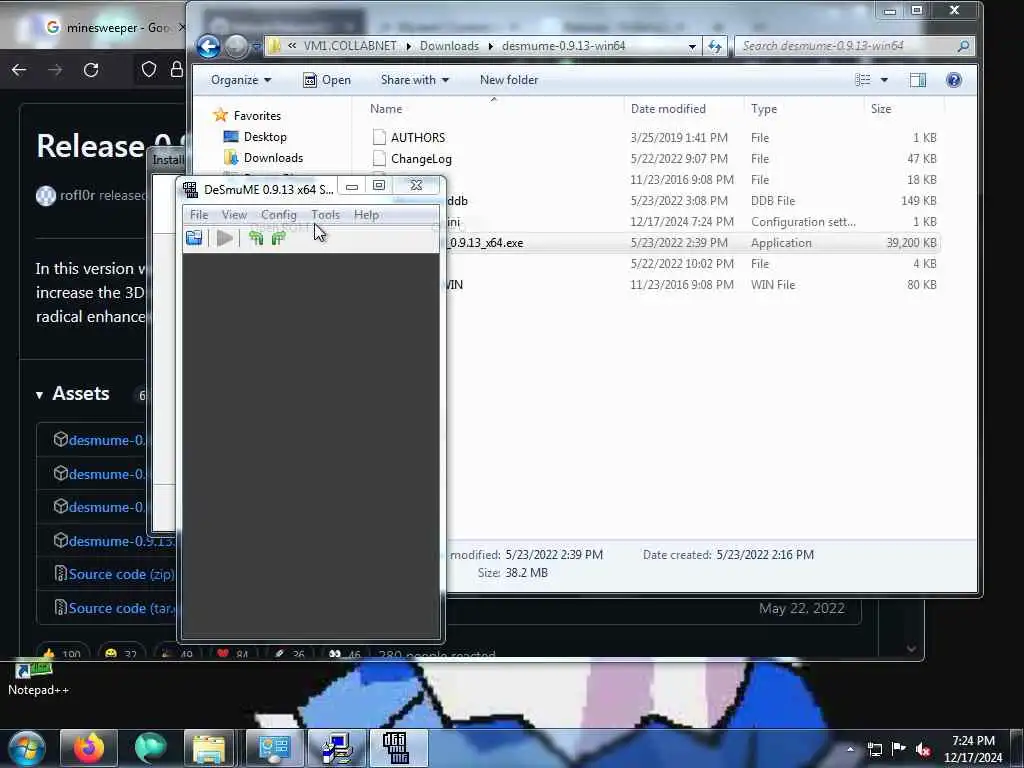Screen dimensions: 1024x768
Task: Change view icon in Explorer toolbar
Action: (863, 80)
